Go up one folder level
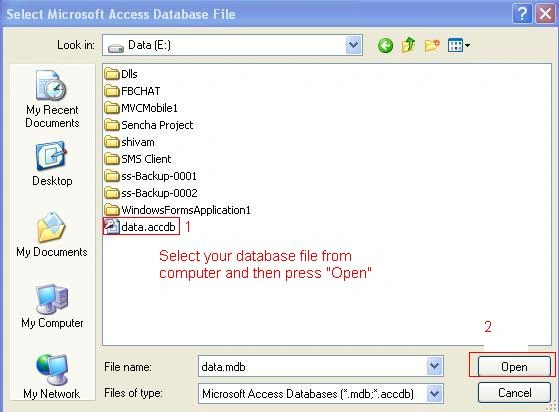Viewport: 559px width, 412px height. coord(409,45)
